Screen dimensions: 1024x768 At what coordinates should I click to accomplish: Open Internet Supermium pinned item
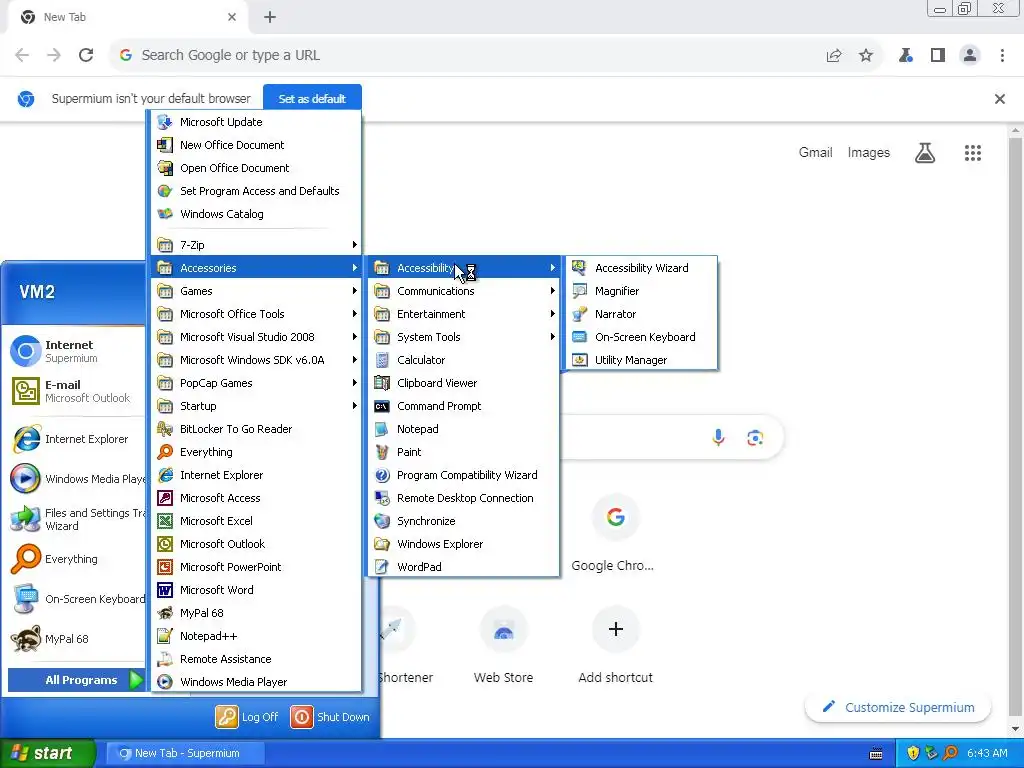pyautogui.click(x=73, y=351)
